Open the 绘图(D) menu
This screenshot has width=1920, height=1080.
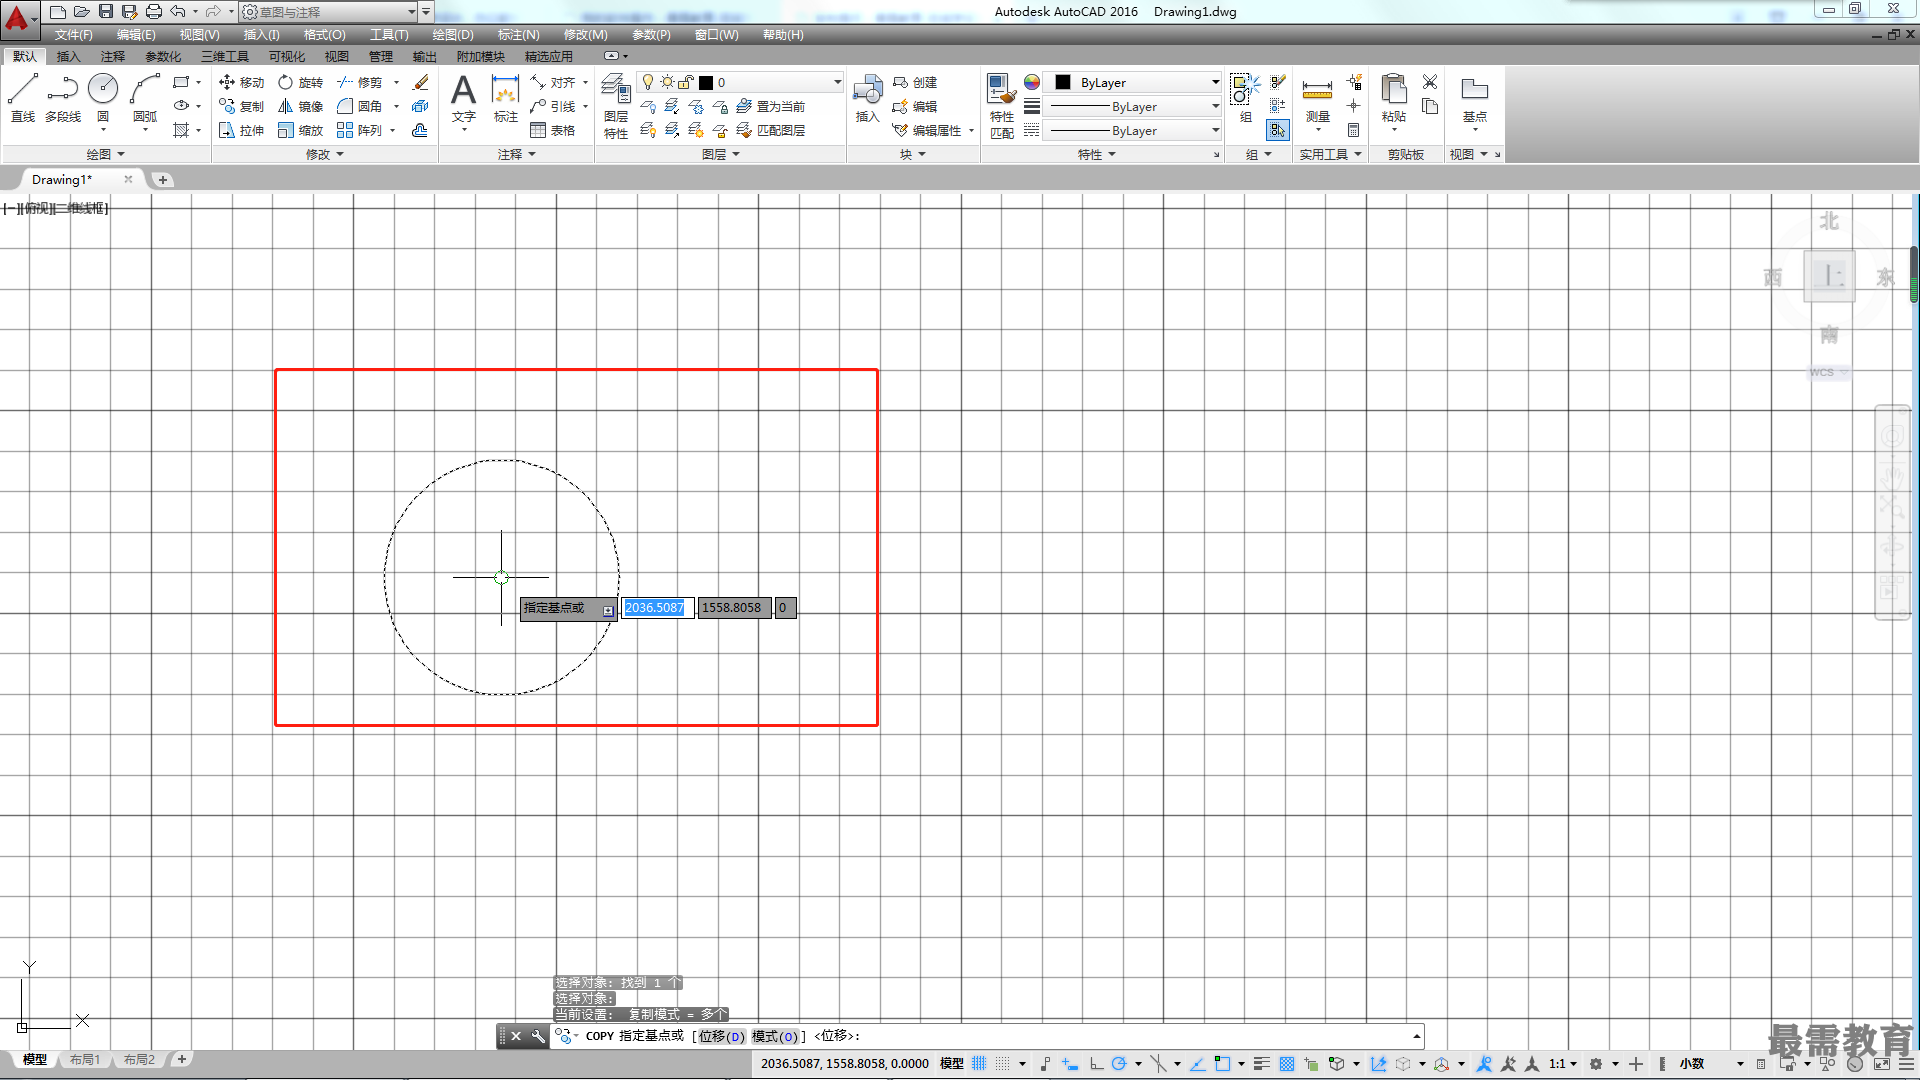click(x=453, y=35)
